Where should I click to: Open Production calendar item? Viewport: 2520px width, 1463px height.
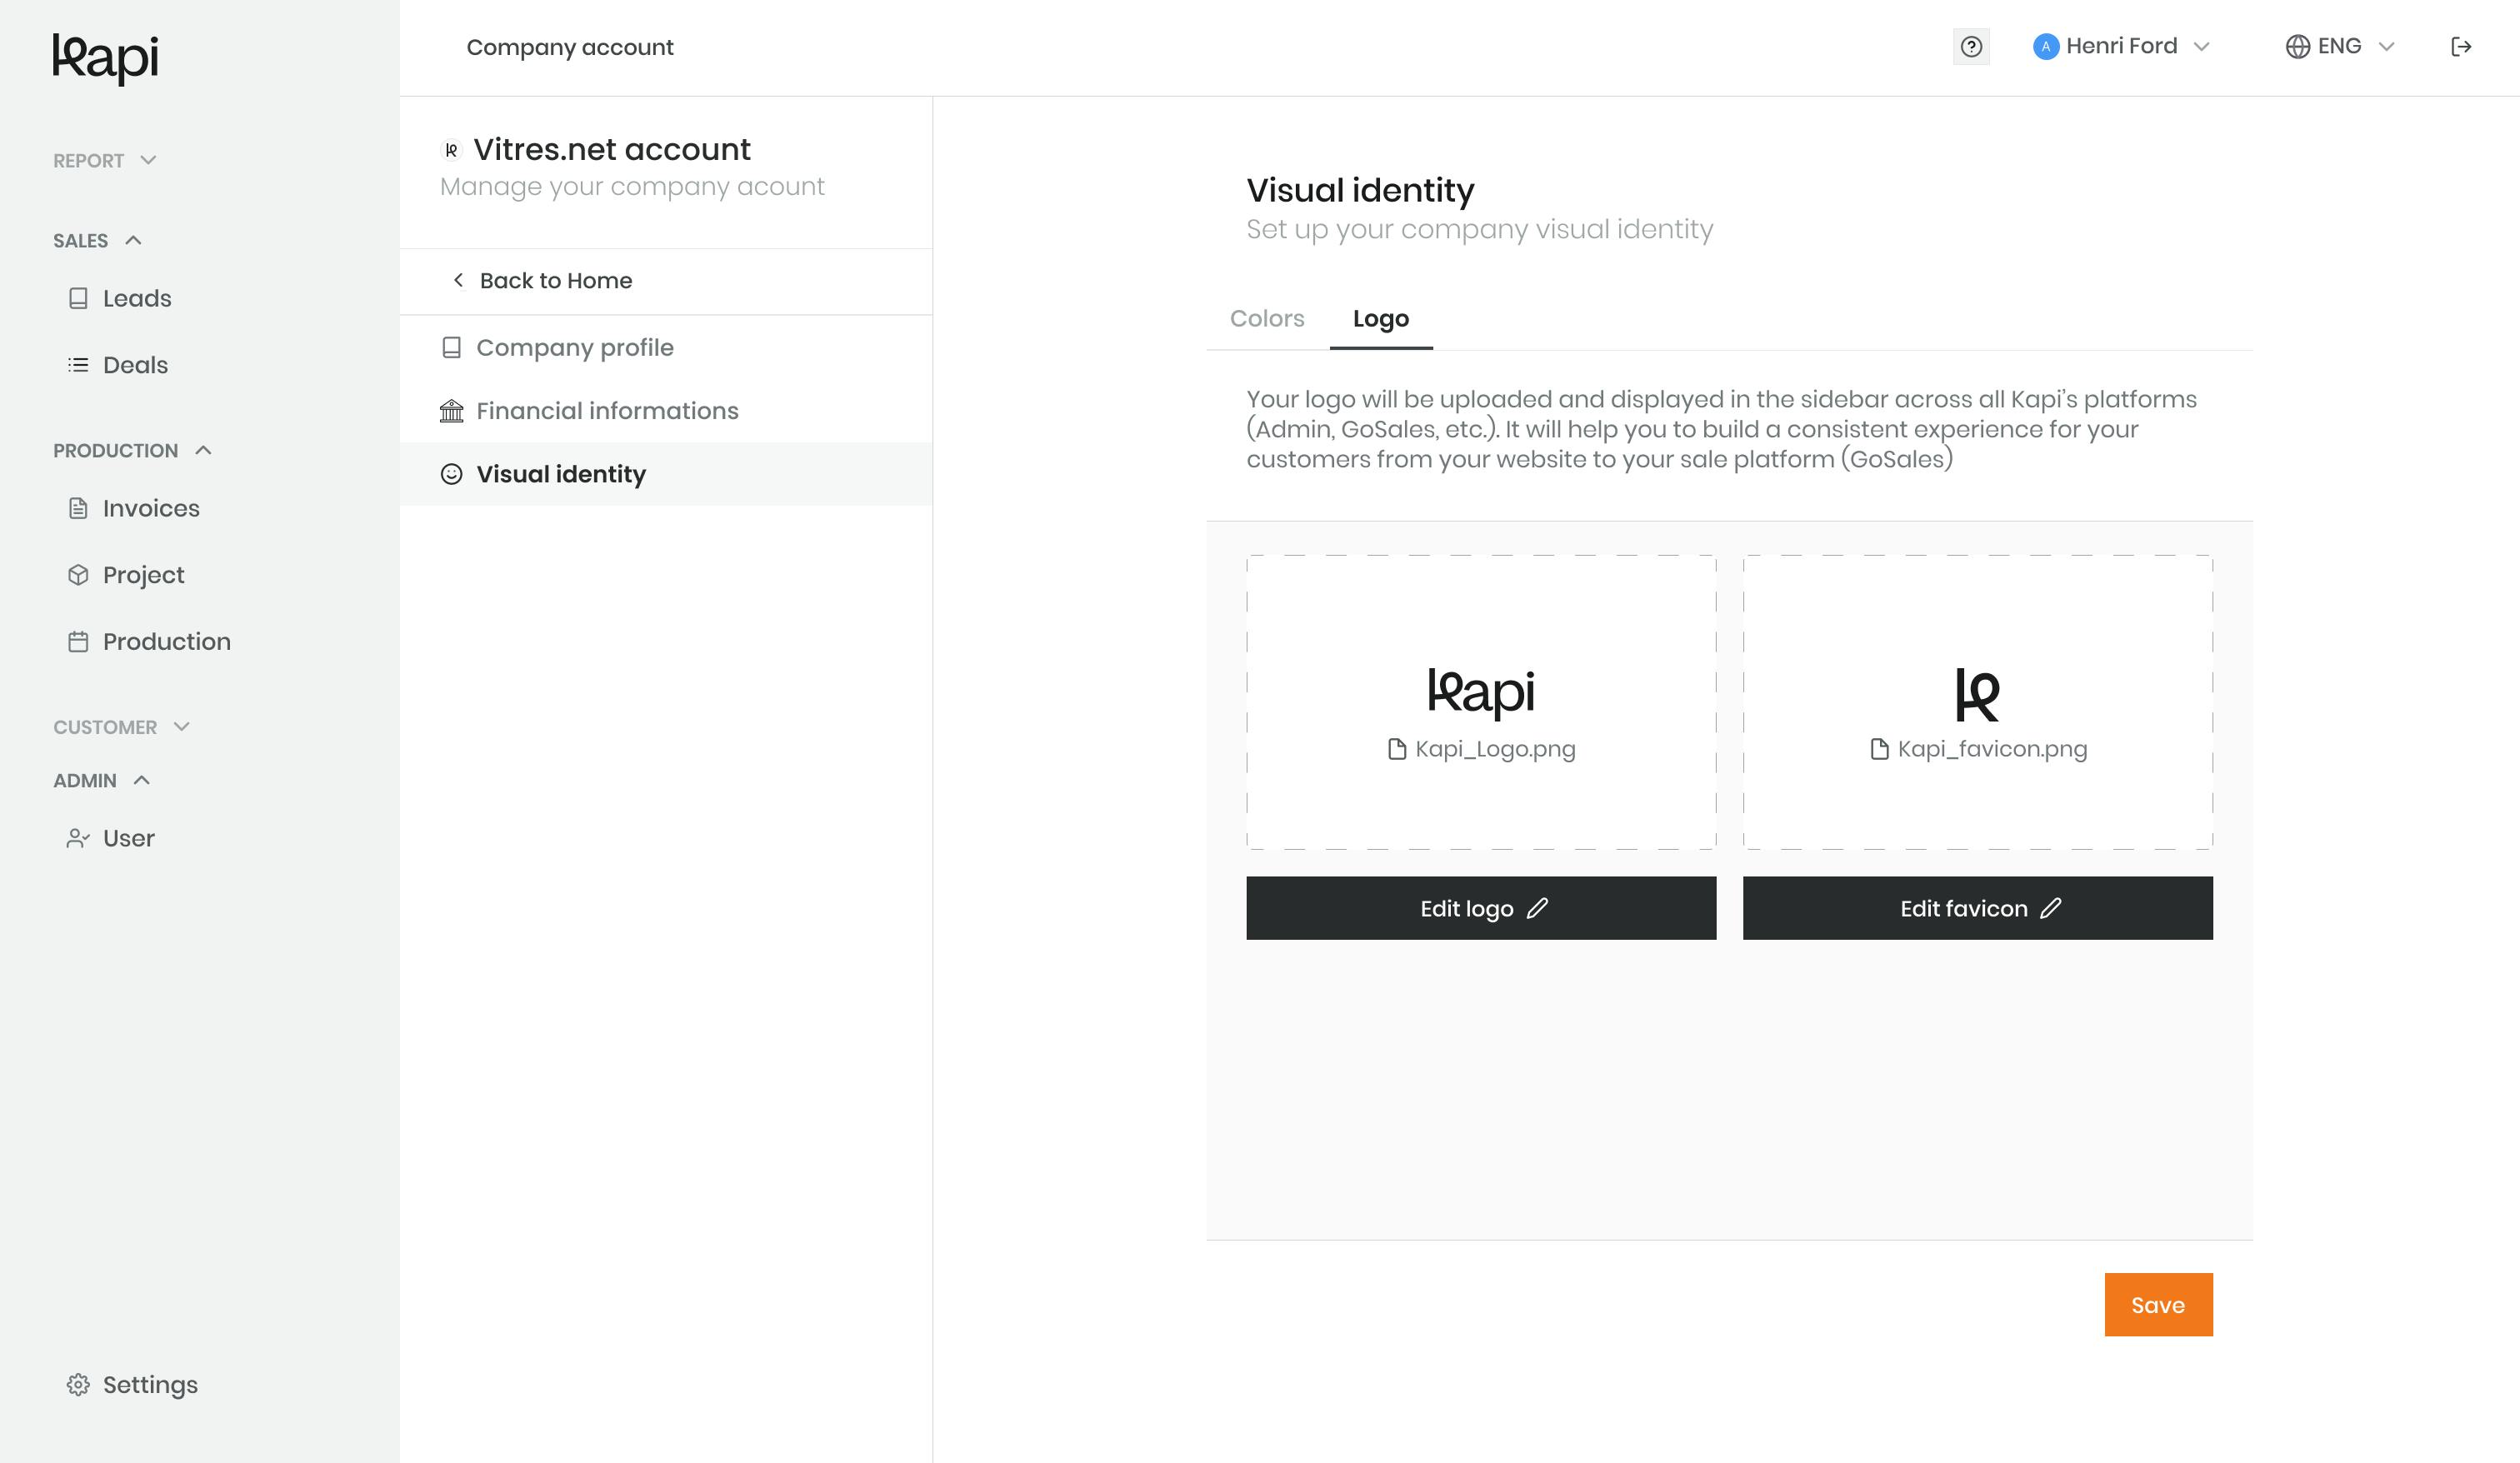coord(149,641)
